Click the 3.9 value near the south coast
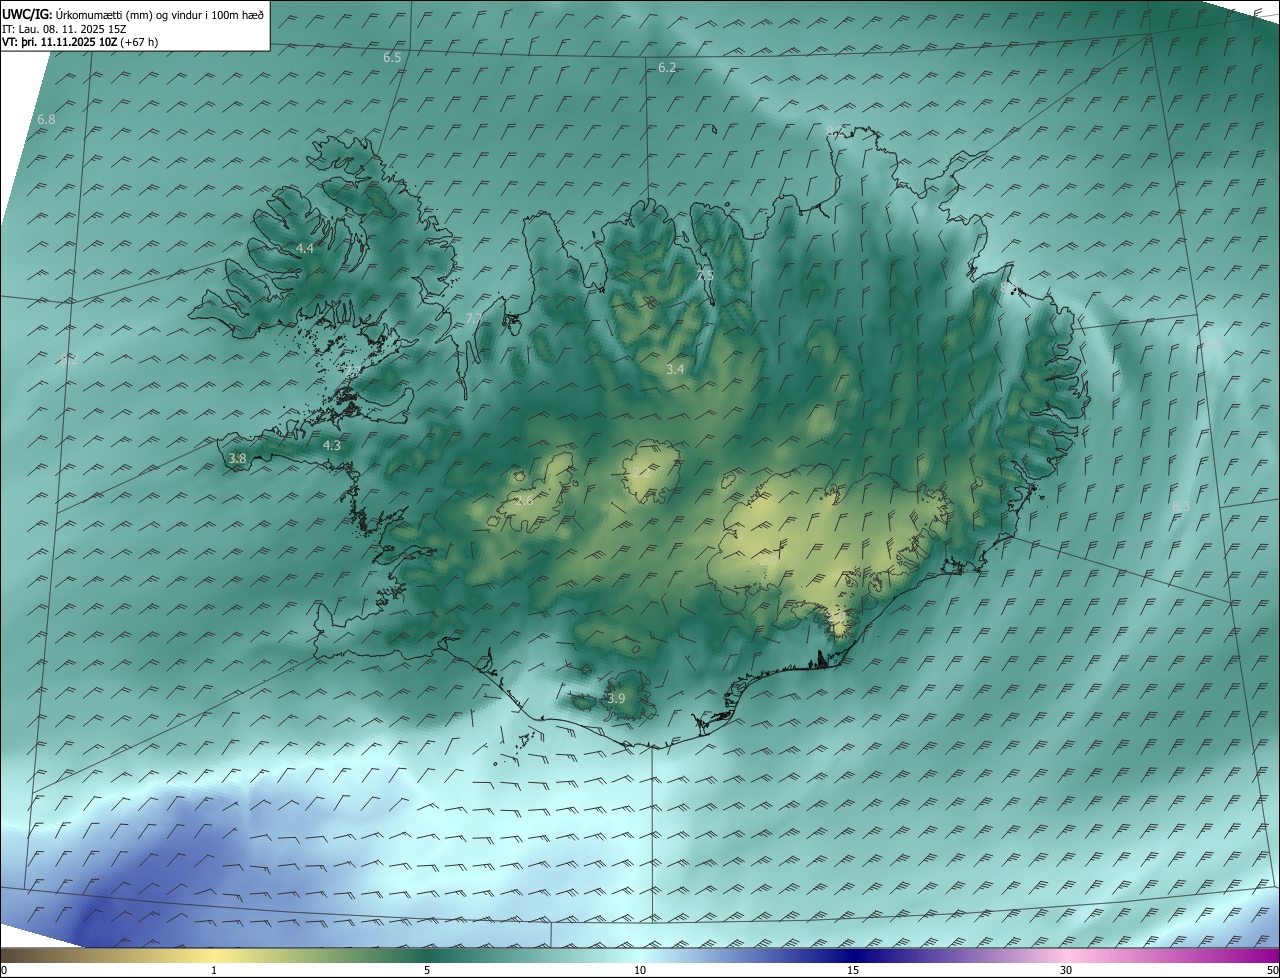The width and height of the screenshot is (1280, 978). [x=616, y=698]
